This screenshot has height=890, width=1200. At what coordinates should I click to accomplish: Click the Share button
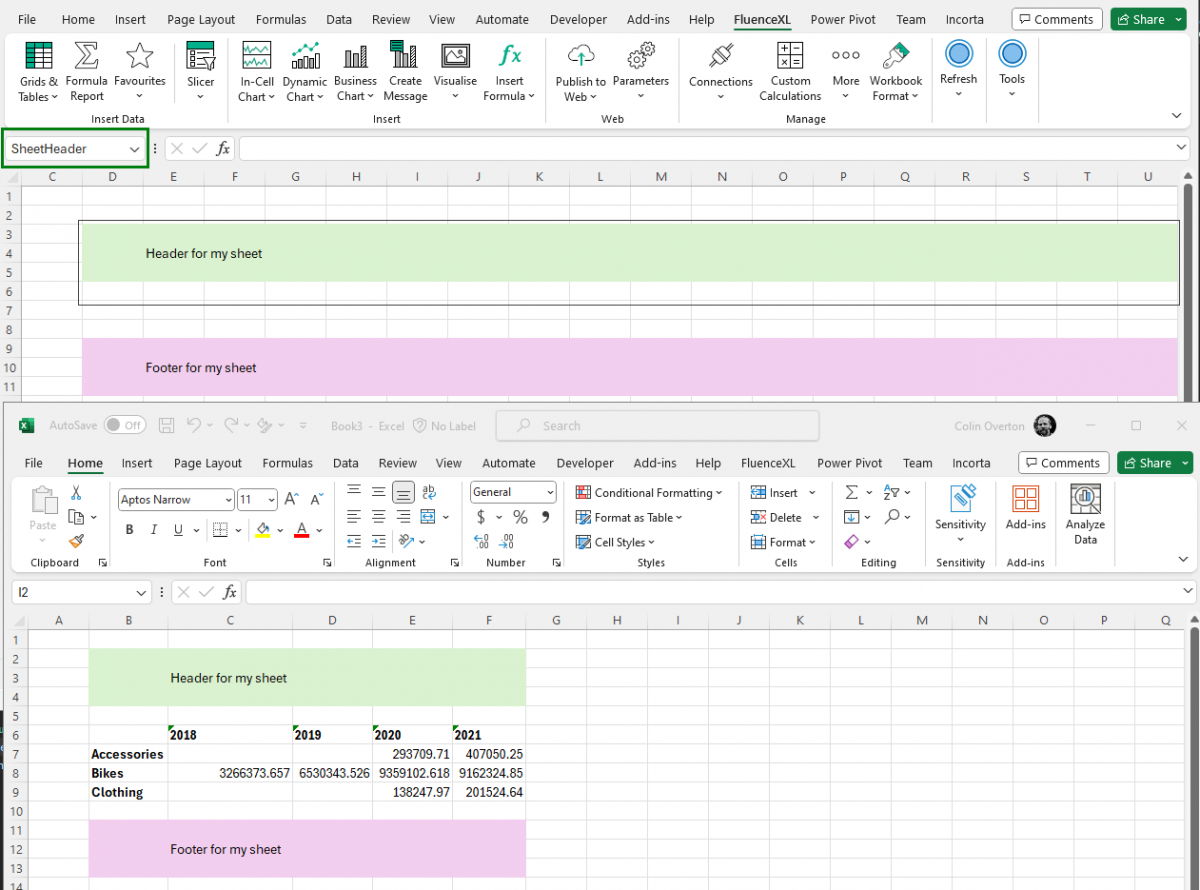[1148, 19]
